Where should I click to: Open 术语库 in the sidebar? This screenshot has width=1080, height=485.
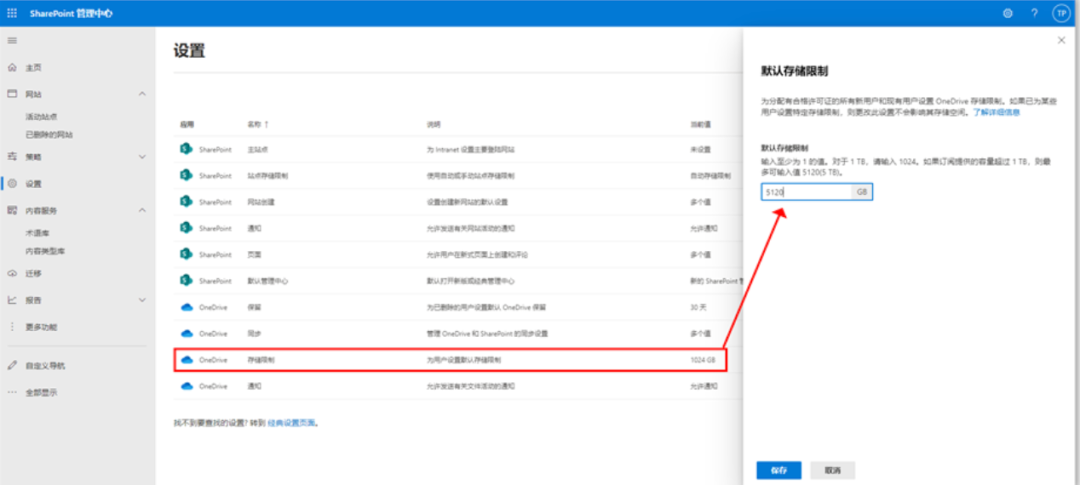coord(37,234)
